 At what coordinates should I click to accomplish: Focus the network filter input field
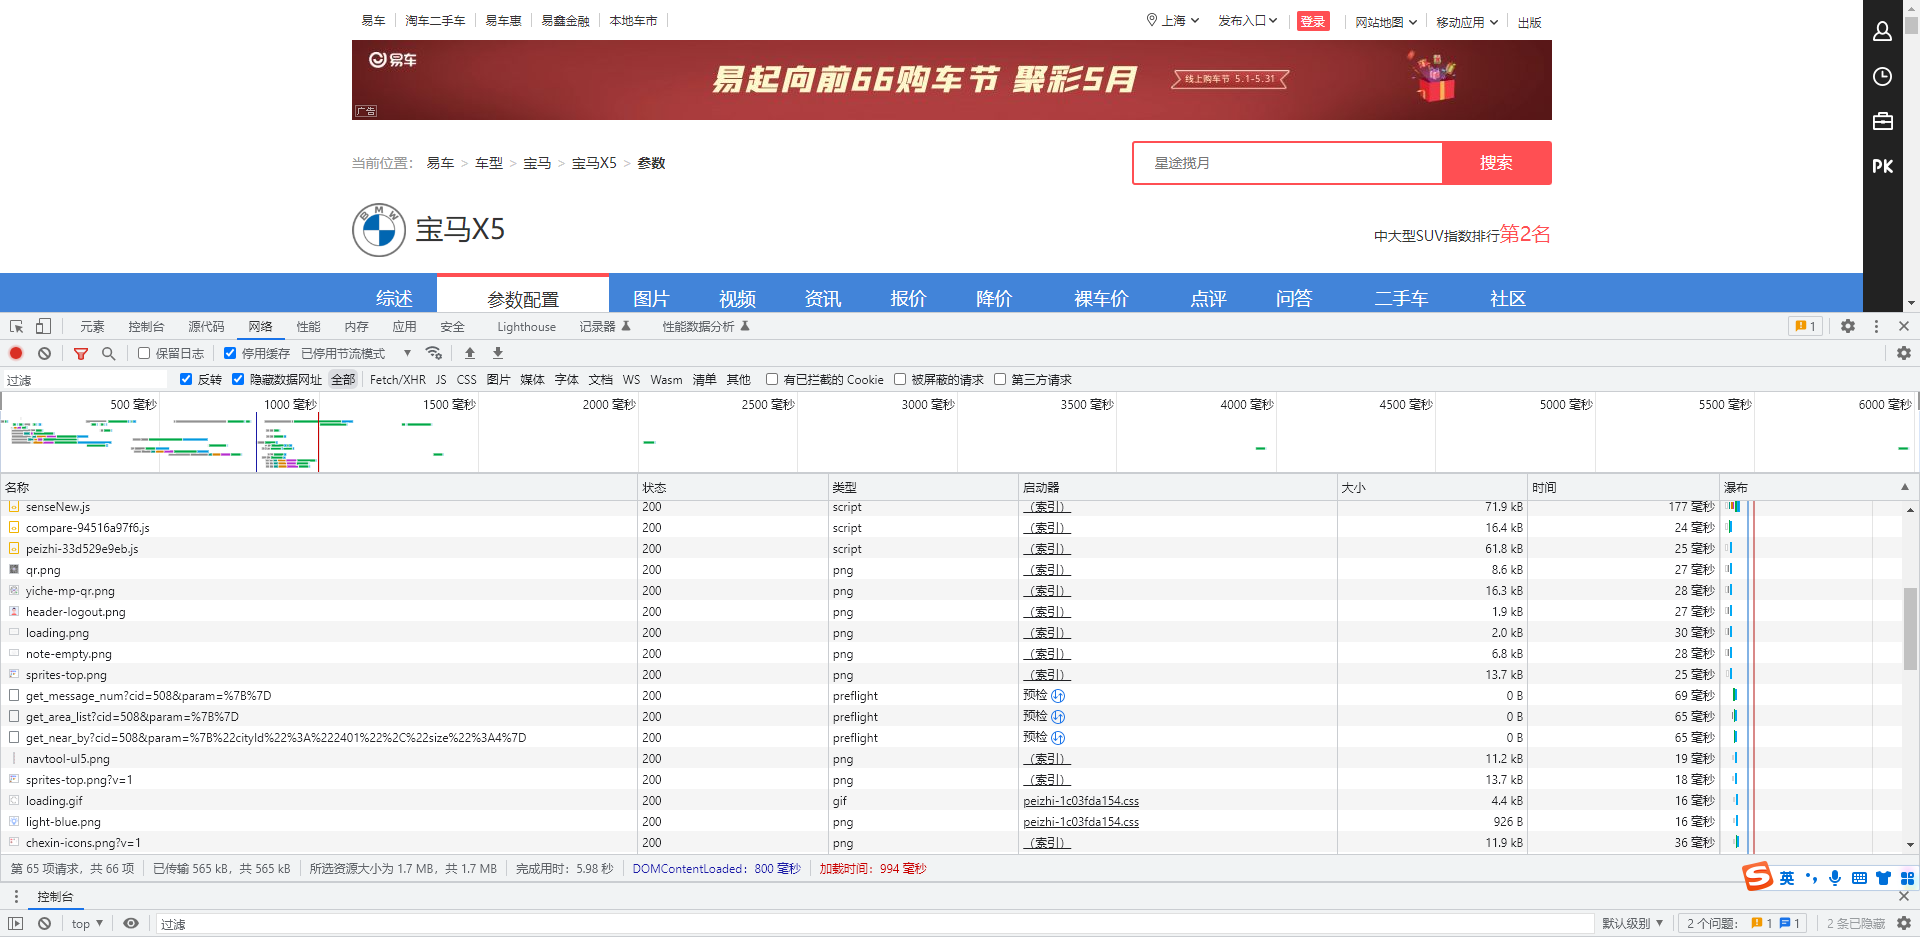[x=85, y=380]
